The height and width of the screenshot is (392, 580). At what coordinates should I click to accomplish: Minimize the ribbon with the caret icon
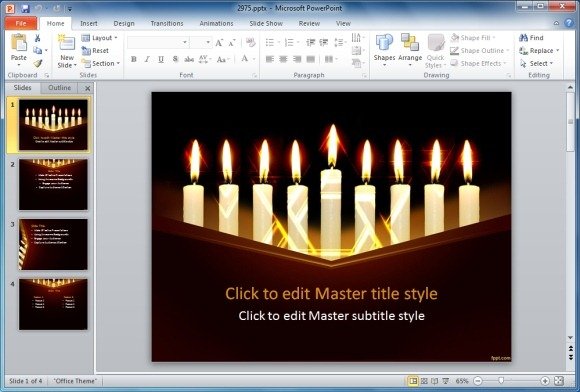click(x=556, y=23)
